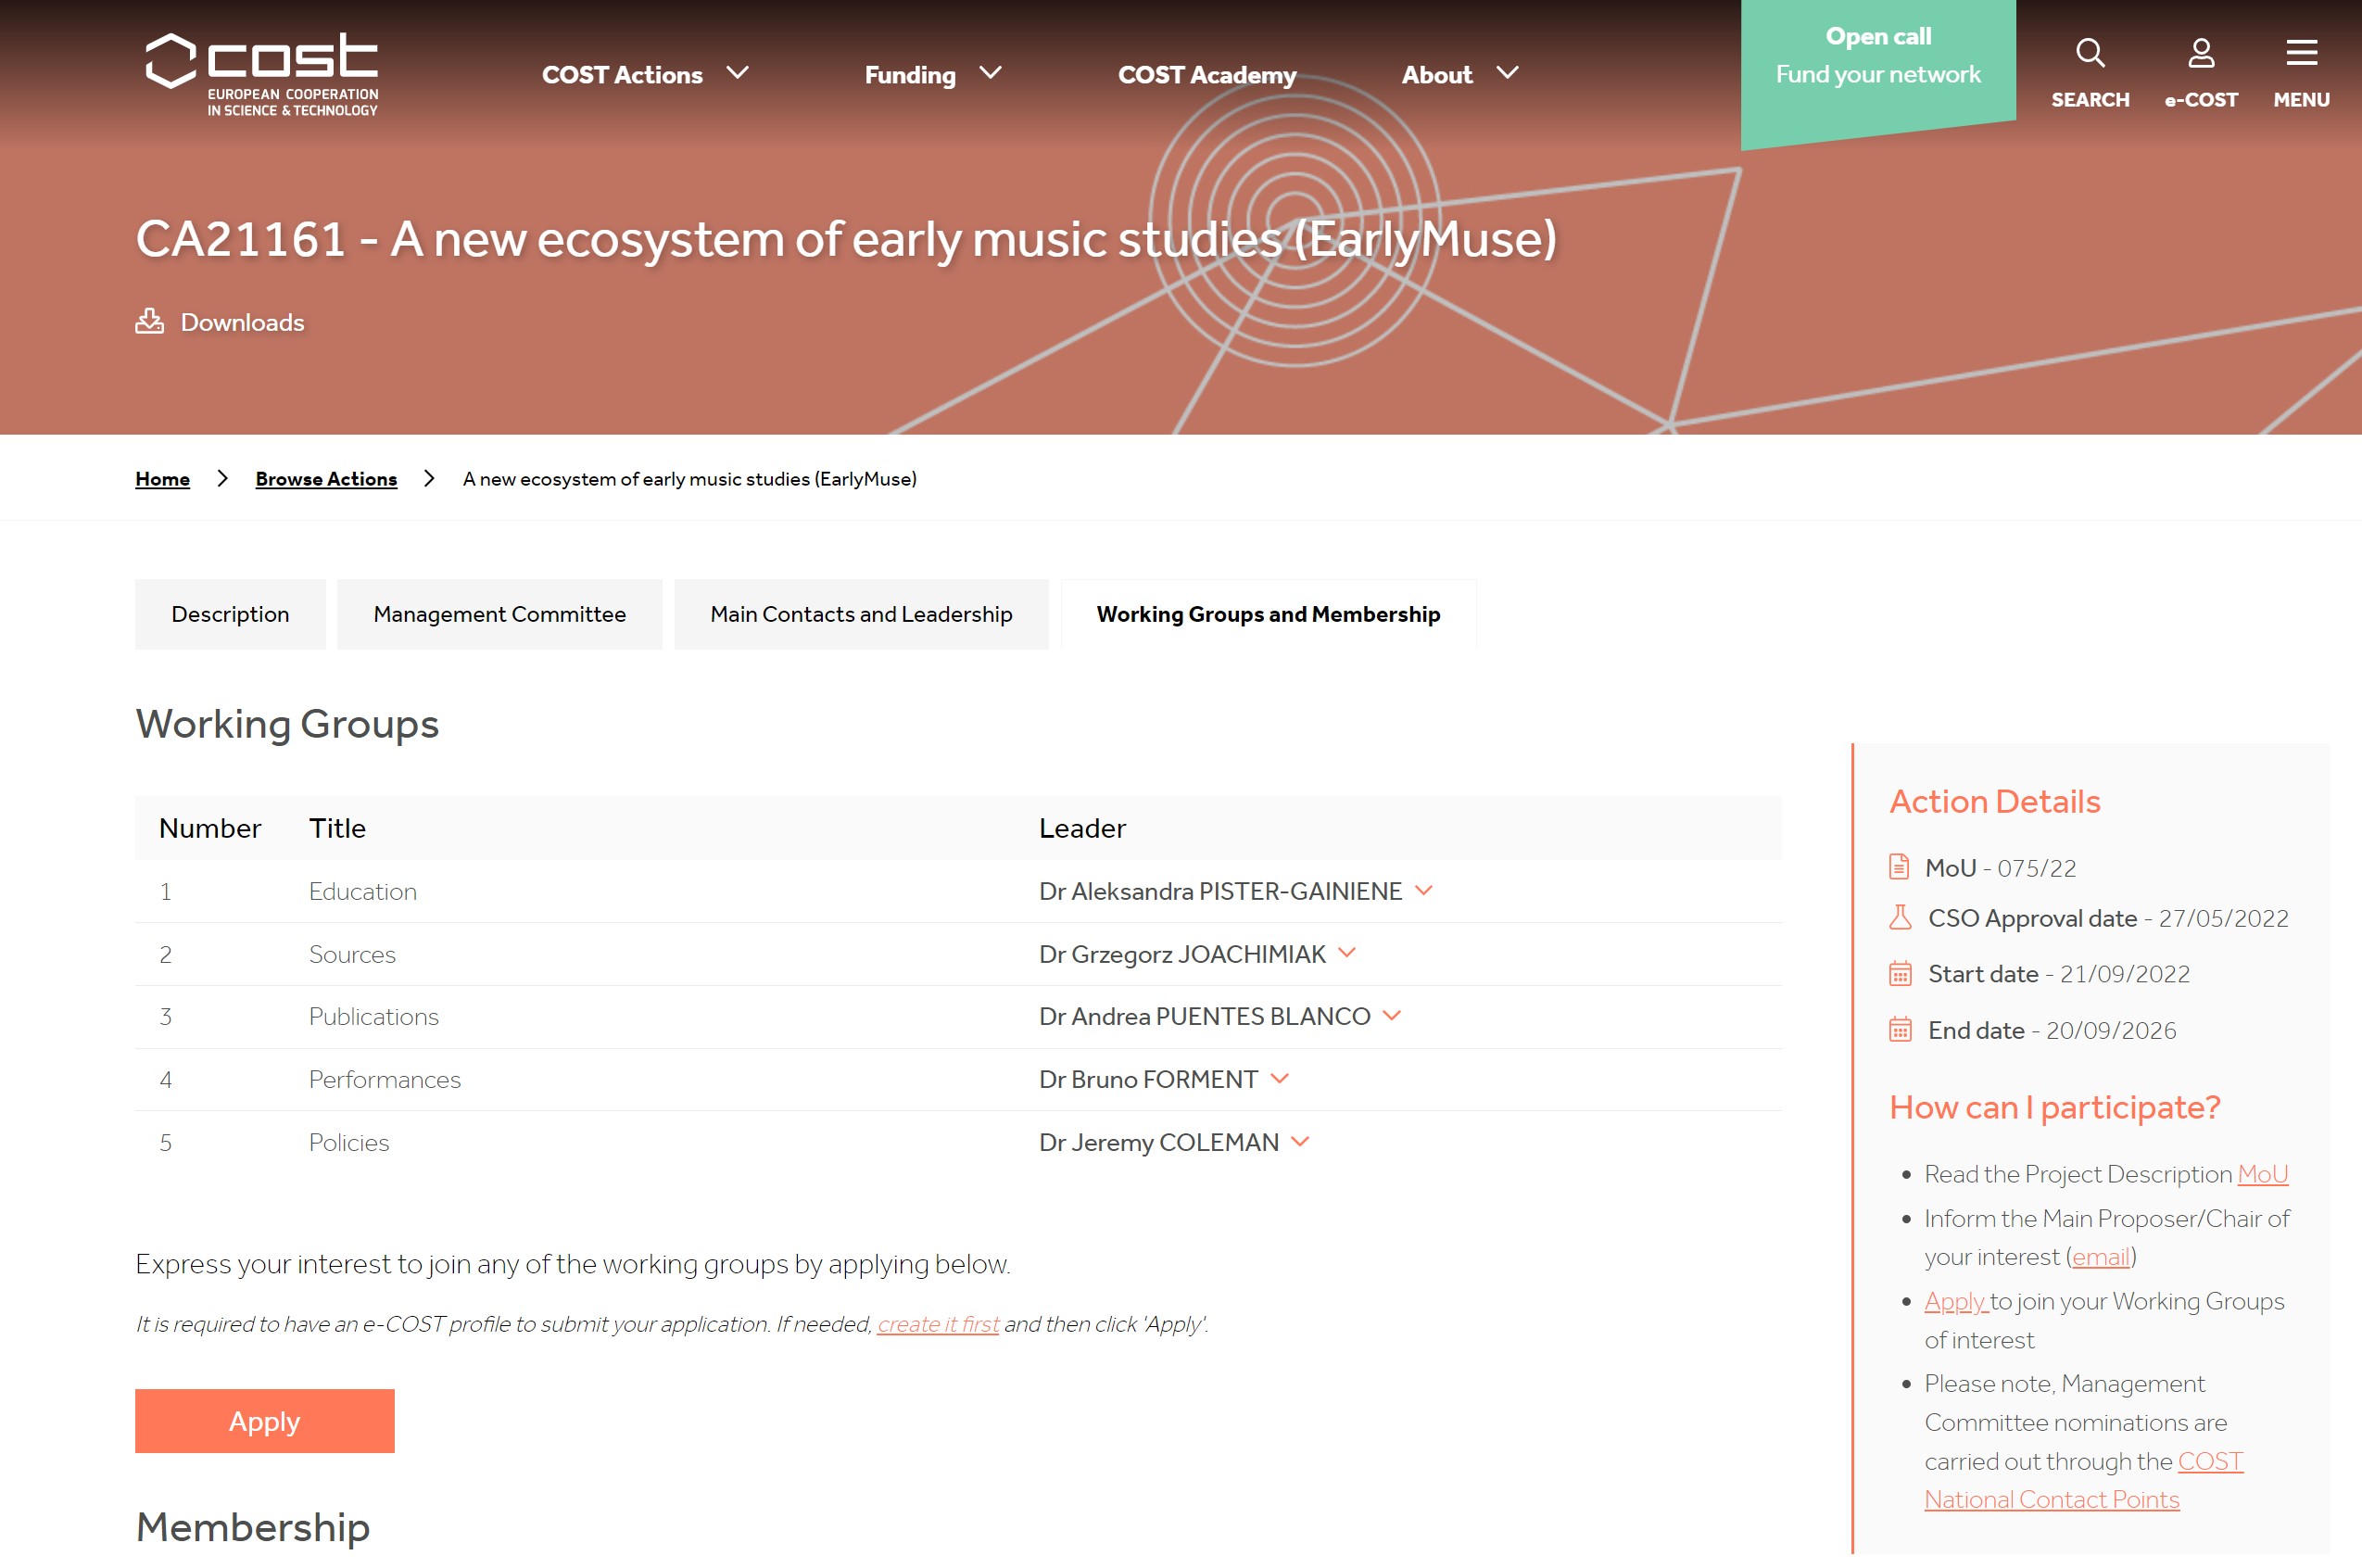The image size is (2362, 1568).
Task: Click the End date calendar icon
Action: [x=1900, y=1029]
